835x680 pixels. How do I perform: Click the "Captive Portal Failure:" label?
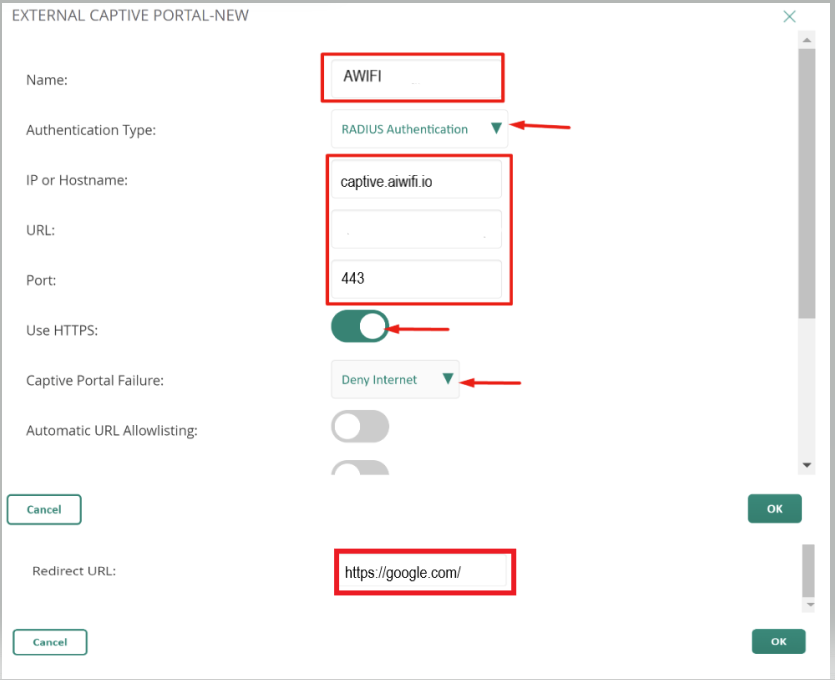pos(95,380)
